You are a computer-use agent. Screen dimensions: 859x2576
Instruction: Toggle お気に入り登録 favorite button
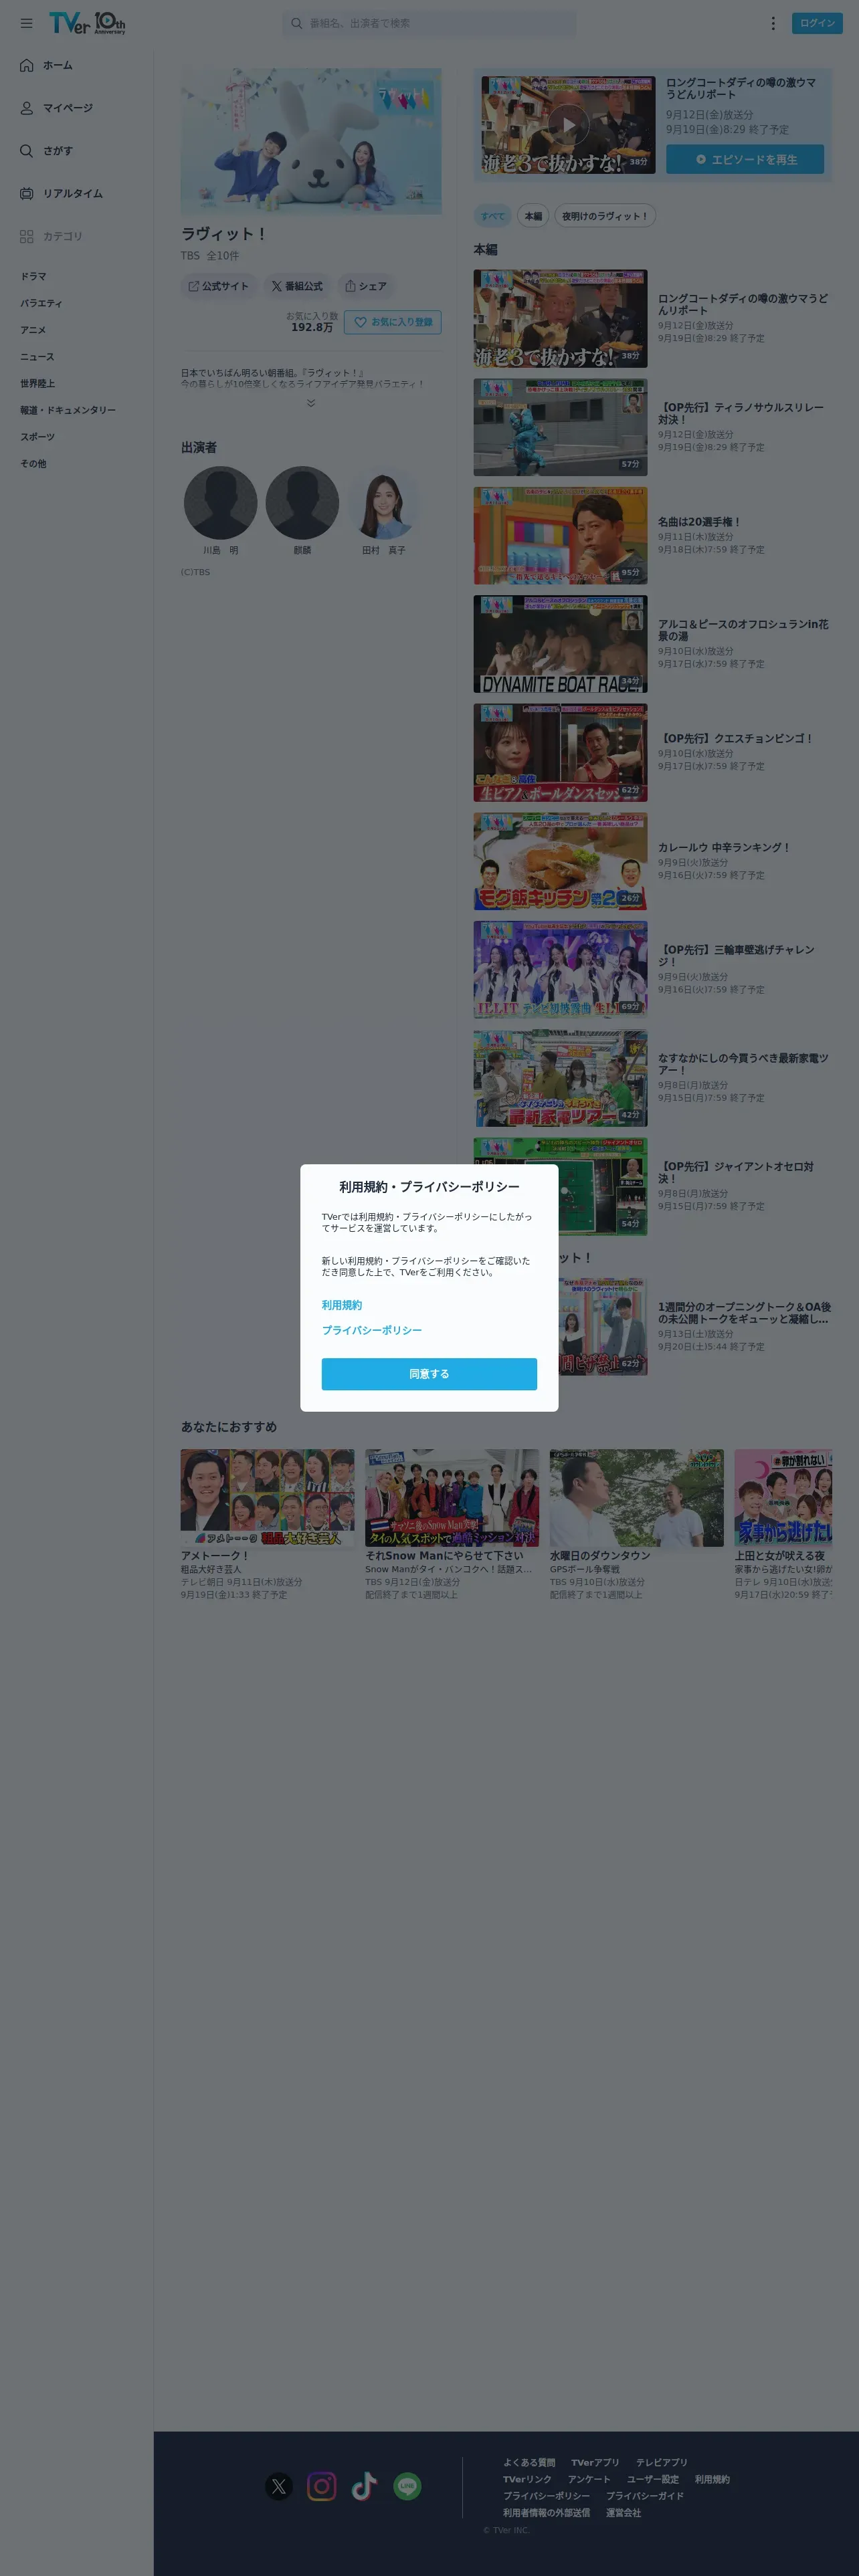pos(393,322)
